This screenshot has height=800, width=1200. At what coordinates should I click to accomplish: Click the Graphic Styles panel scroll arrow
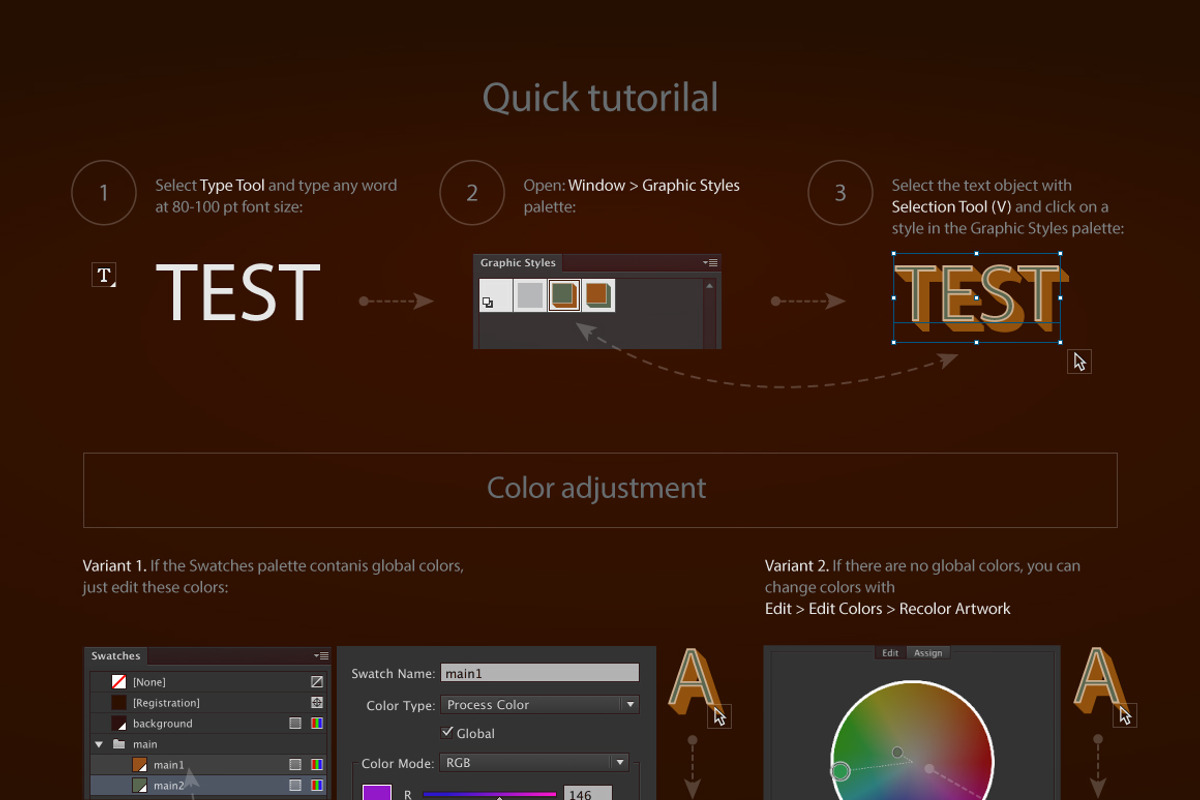711,285
